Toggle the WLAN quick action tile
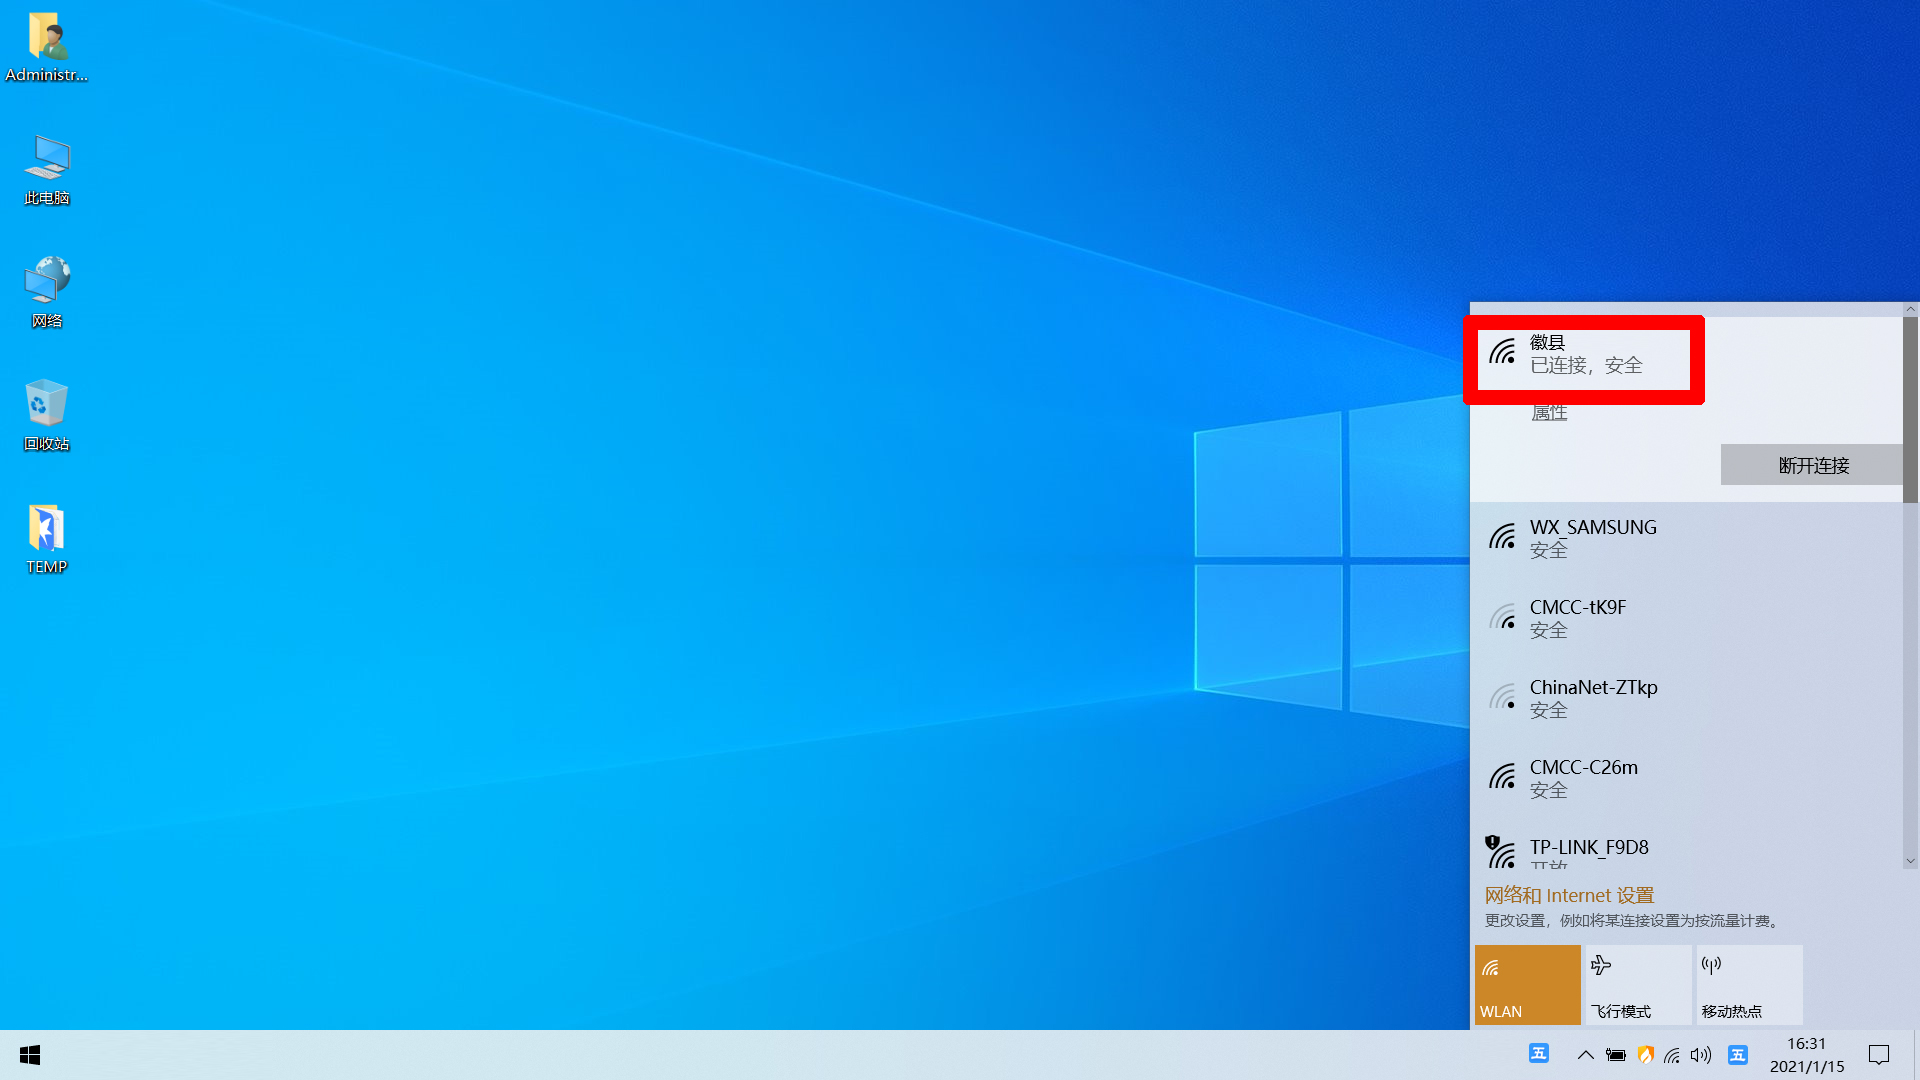Image resolution: width=1920 pixels, height=1080 pixels. pos(1527,984)
